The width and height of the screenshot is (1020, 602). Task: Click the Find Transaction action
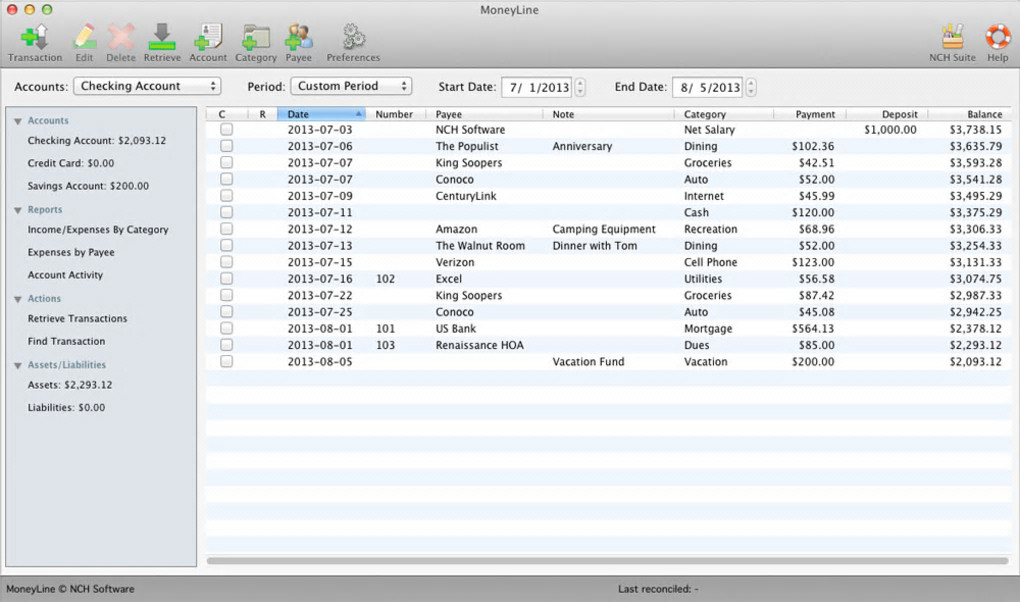pos(66,342)
